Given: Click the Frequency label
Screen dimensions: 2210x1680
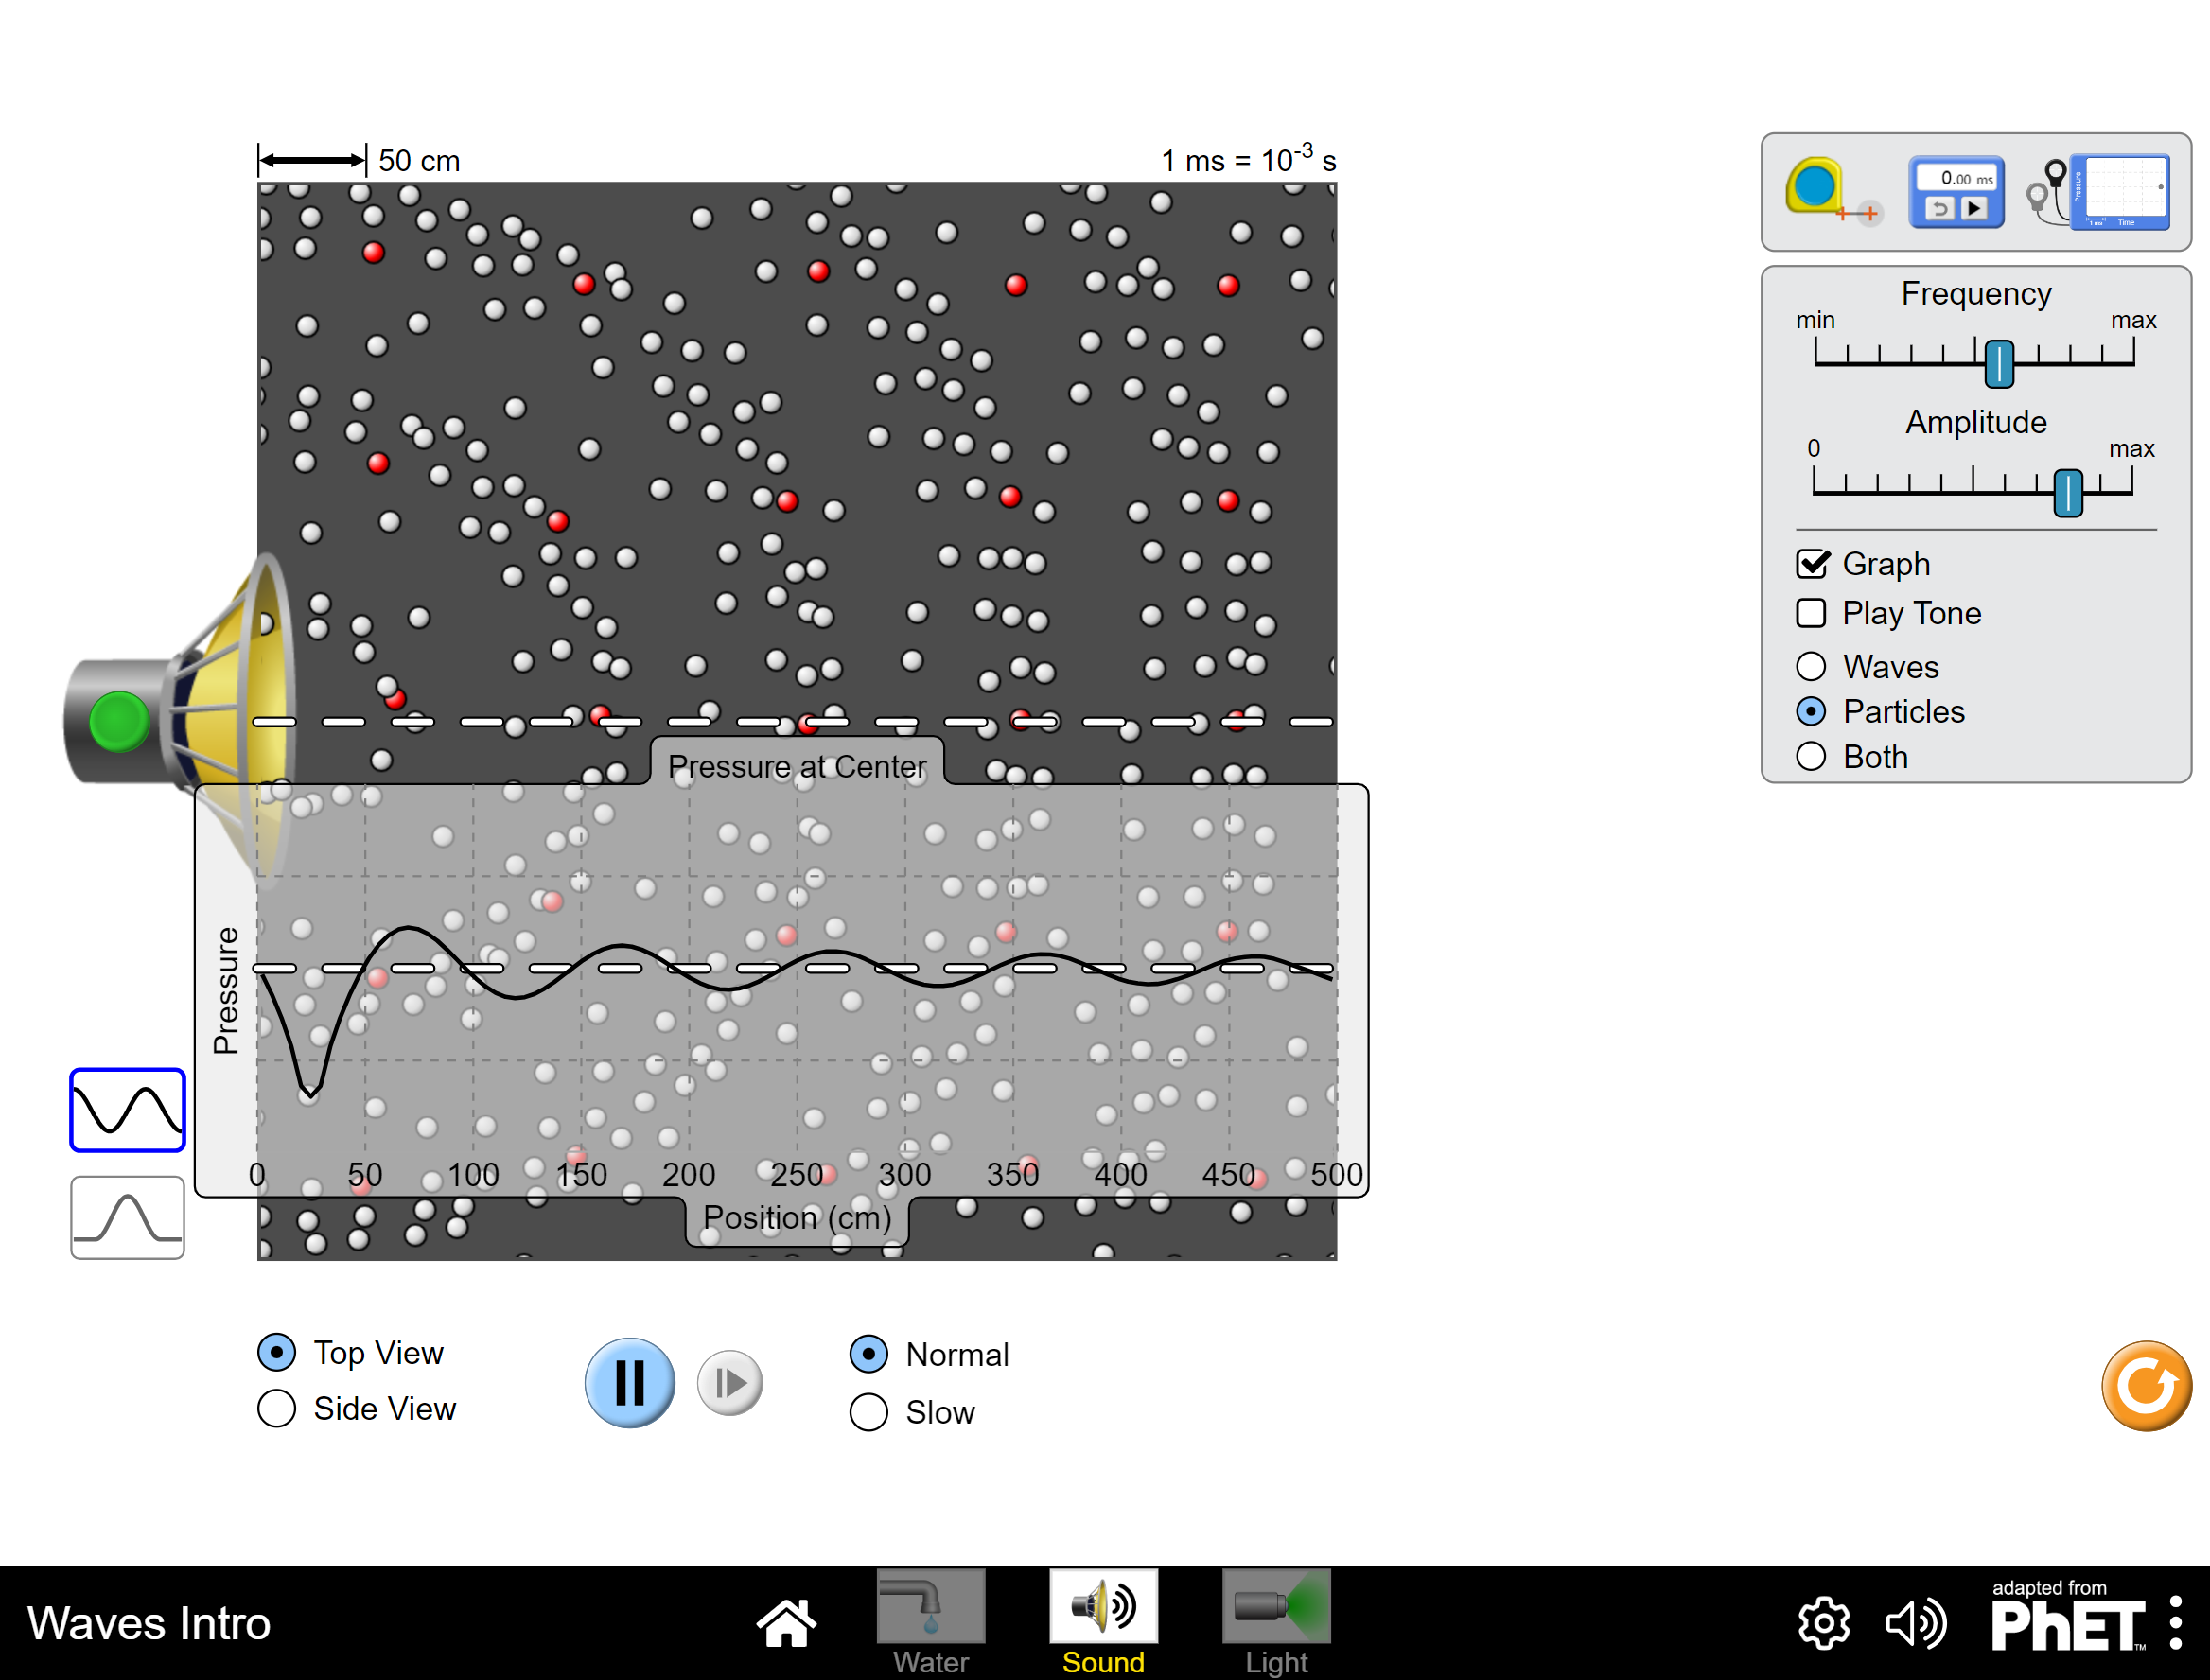Looking at the screenshot, I should 1976,293.
